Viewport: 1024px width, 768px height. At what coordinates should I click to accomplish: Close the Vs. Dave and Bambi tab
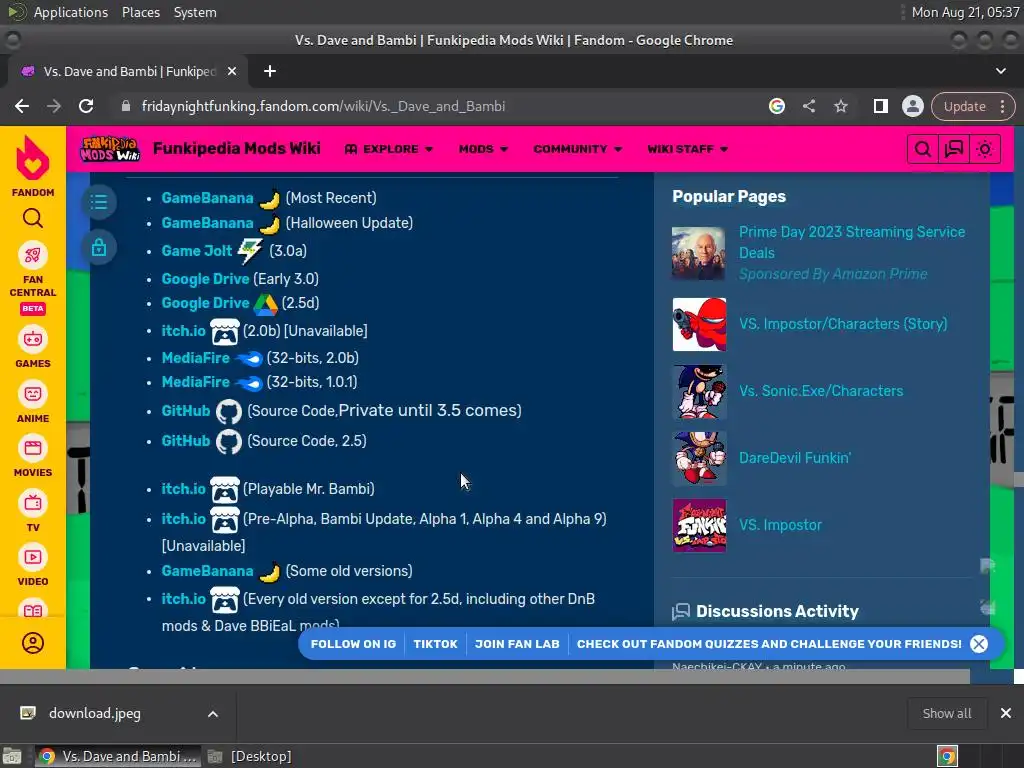(x=232, y=71)
